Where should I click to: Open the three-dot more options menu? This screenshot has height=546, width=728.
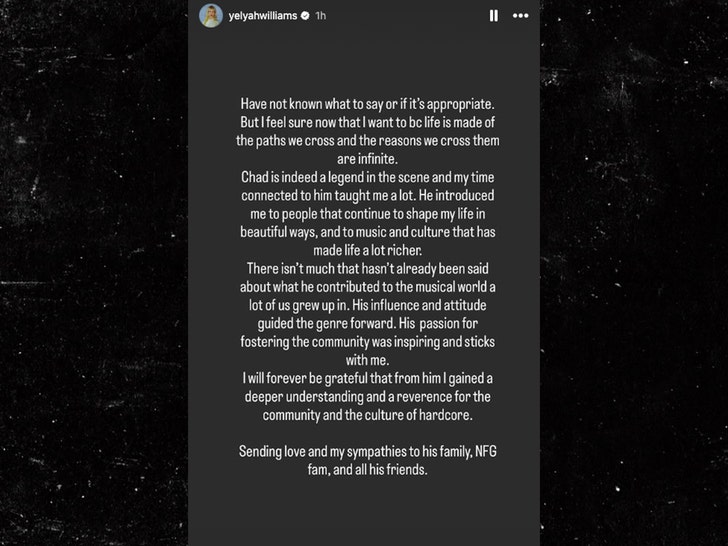pos(520,16)
